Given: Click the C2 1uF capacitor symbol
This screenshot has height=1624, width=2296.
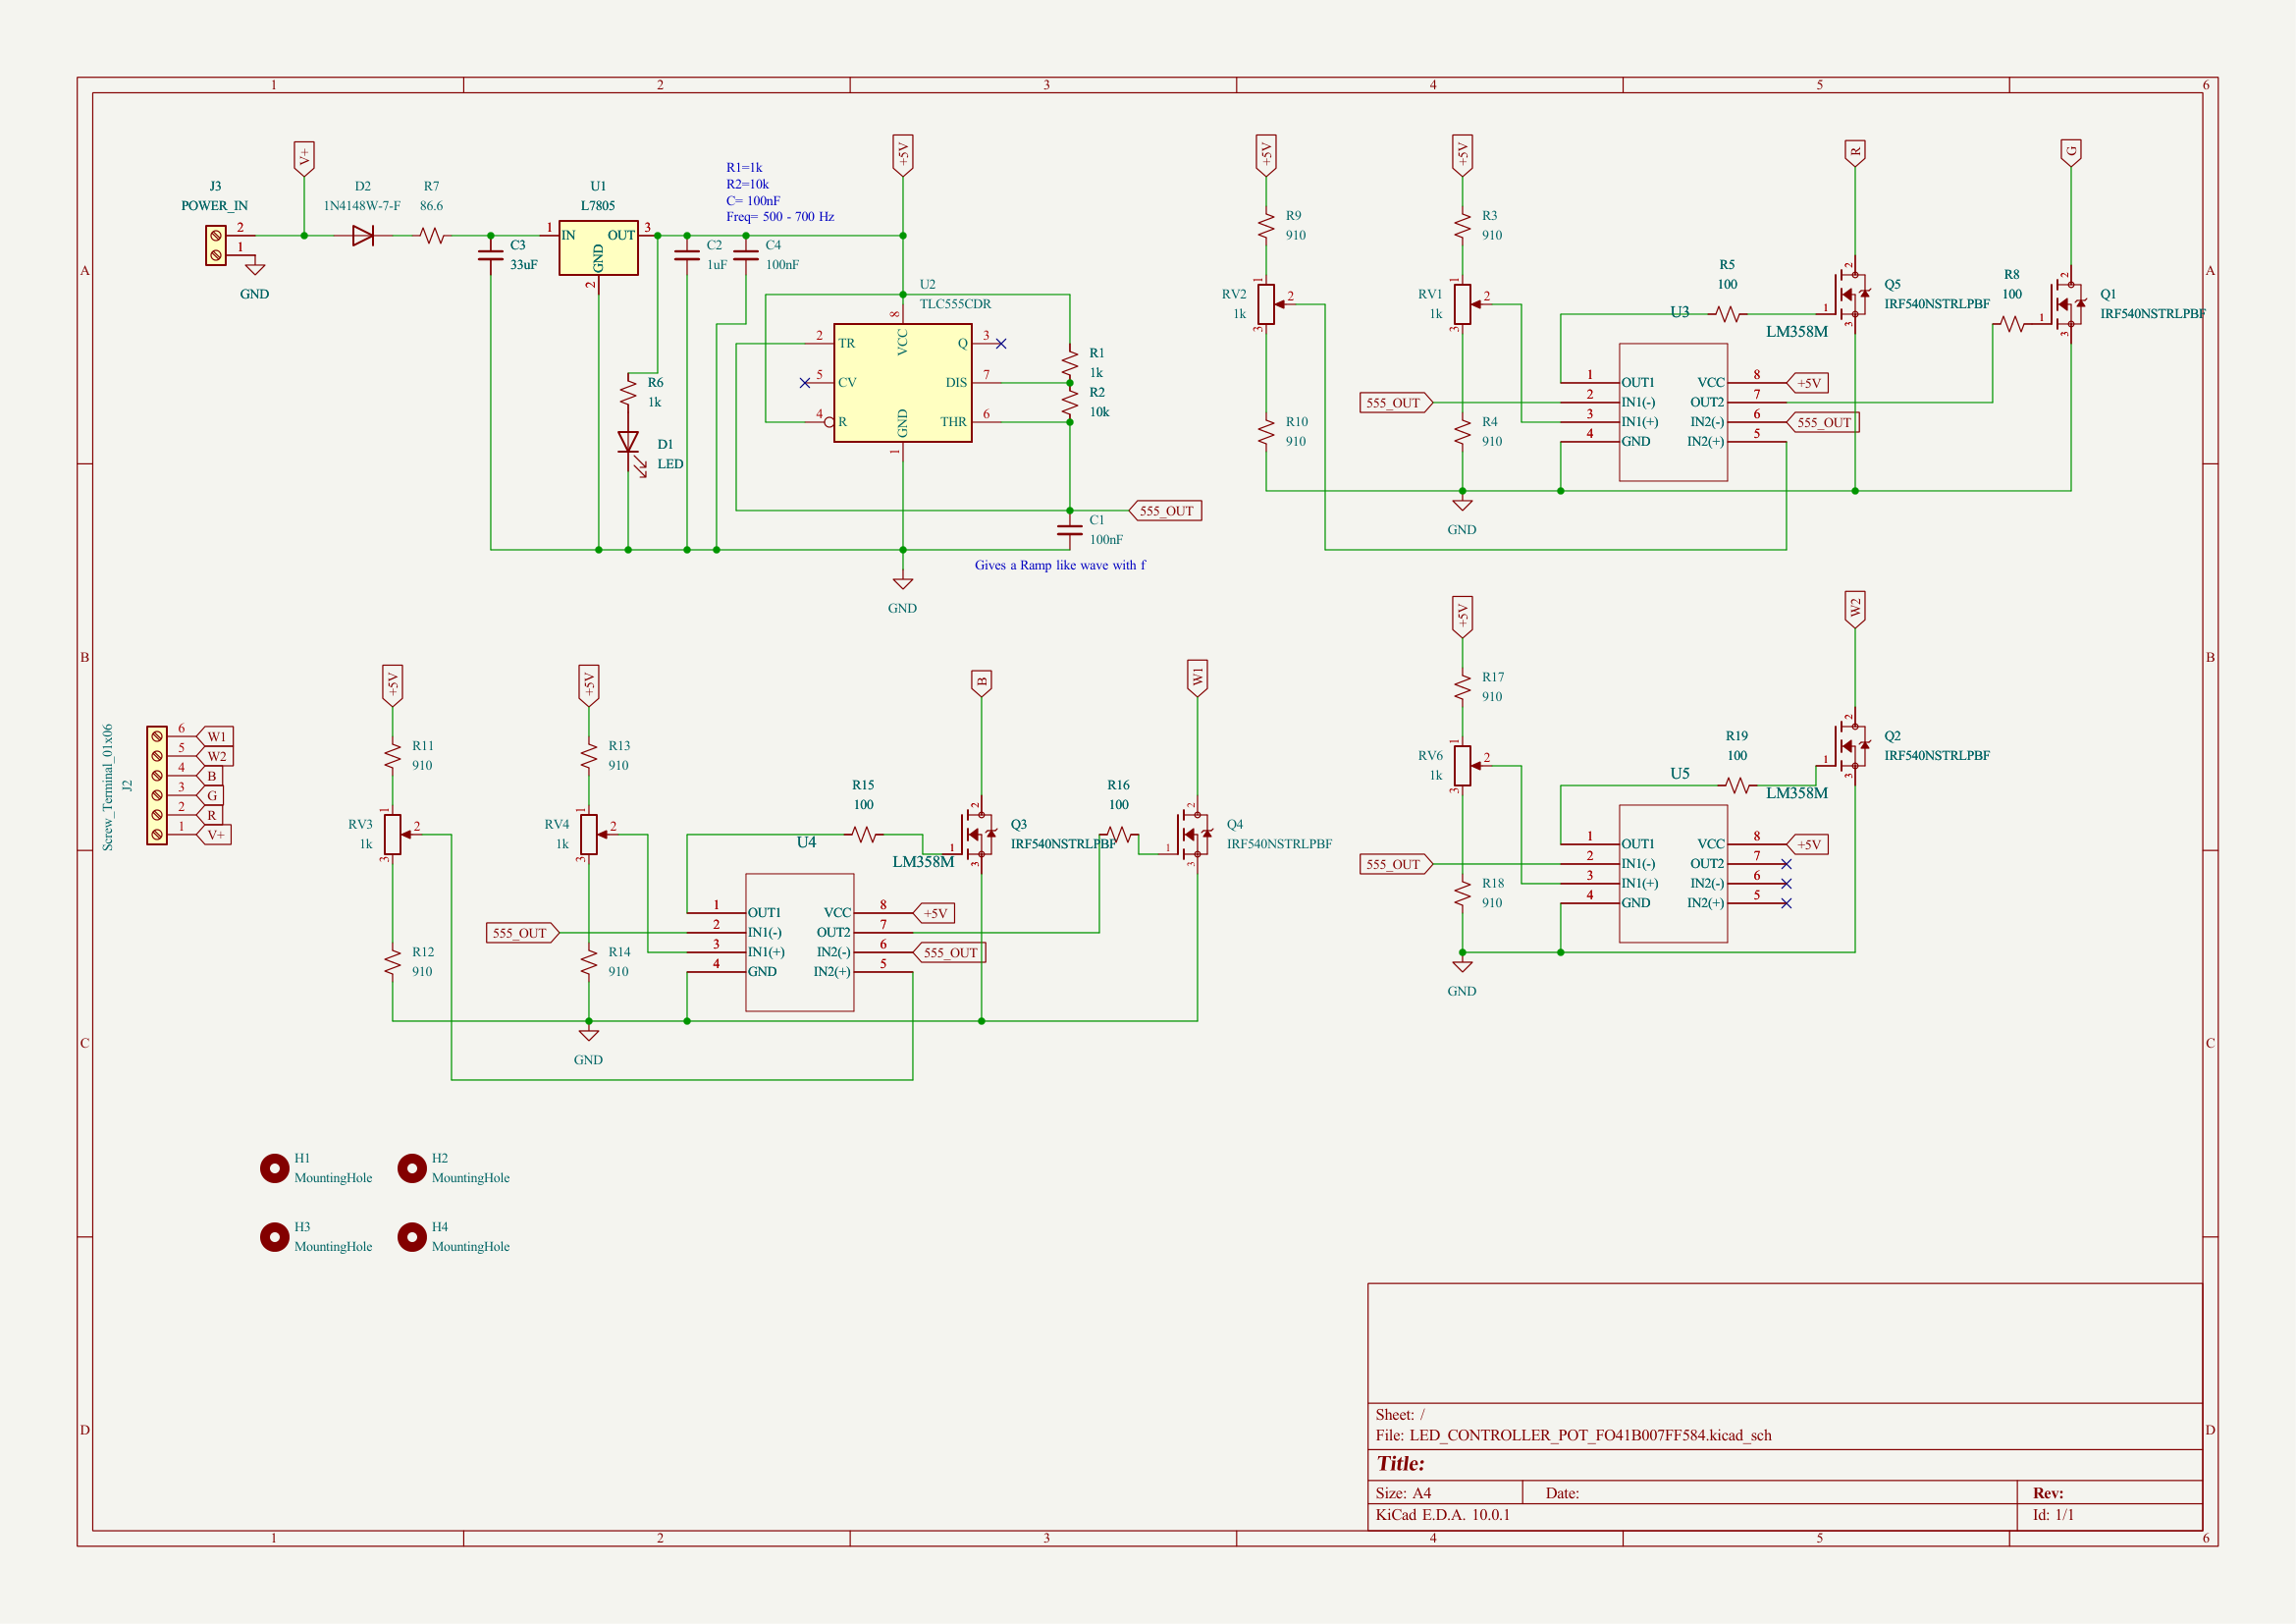Looking at the screenshot, I should pos(687,255).
